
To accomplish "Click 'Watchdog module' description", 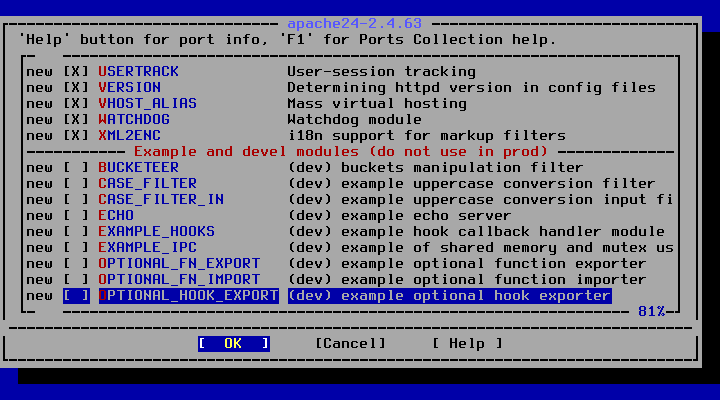I will click(x=354, y=120).
